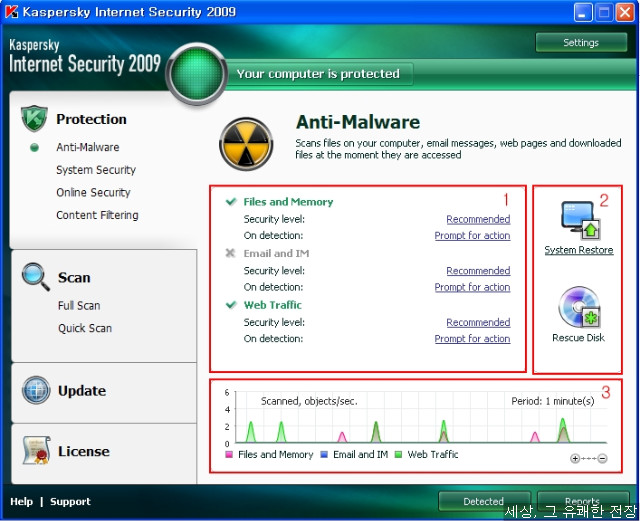
Task: Click the System Restore monitor icon
Action: (x=580, y=220)
